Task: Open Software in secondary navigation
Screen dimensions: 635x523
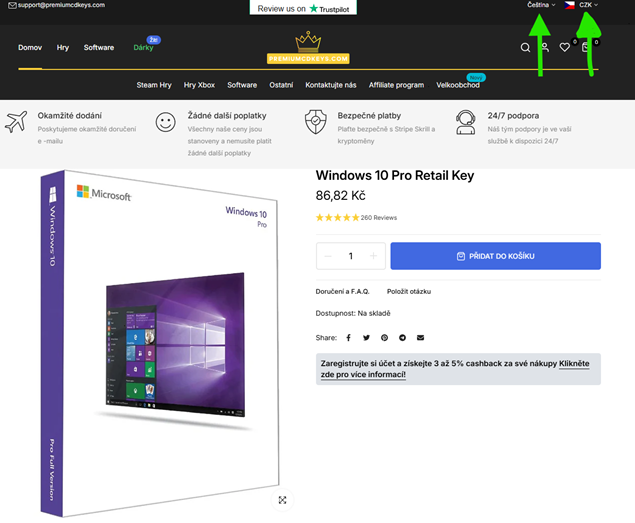Action: point(242,85)
